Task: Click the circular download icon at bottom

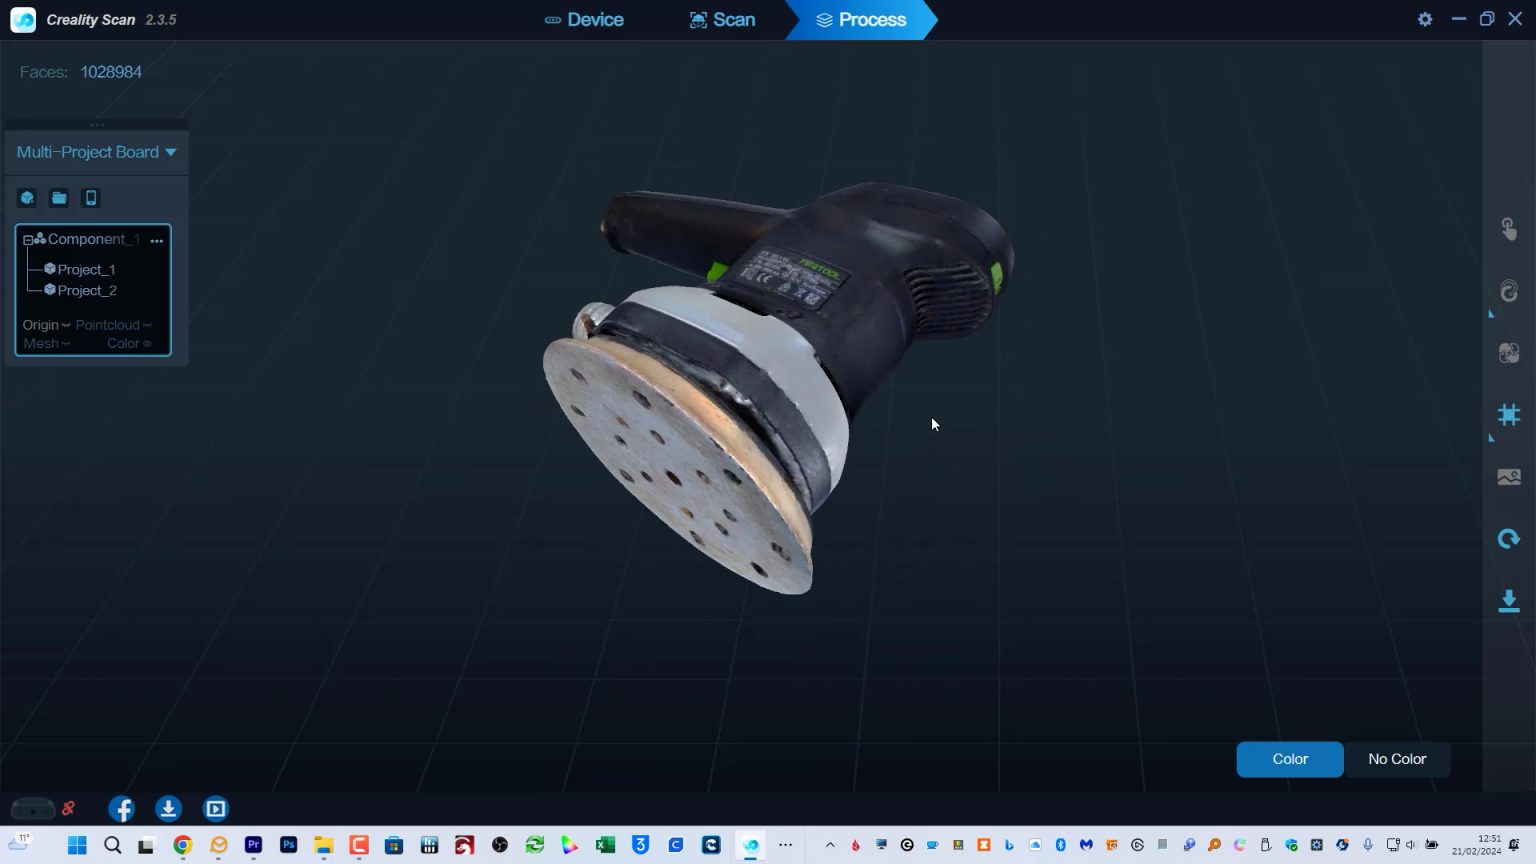Action: [168, 809]
